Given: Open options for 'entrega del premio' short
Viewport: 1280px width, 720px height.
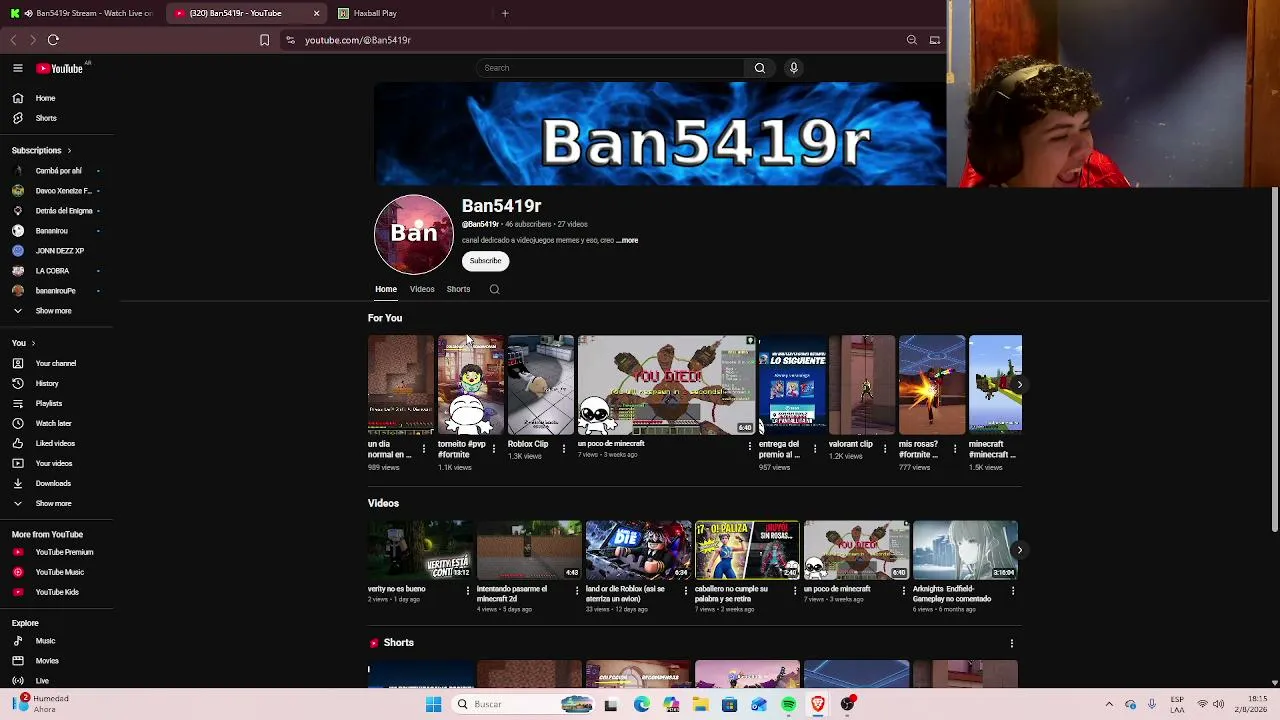Looking at the screenshot, I should (814, 449).
